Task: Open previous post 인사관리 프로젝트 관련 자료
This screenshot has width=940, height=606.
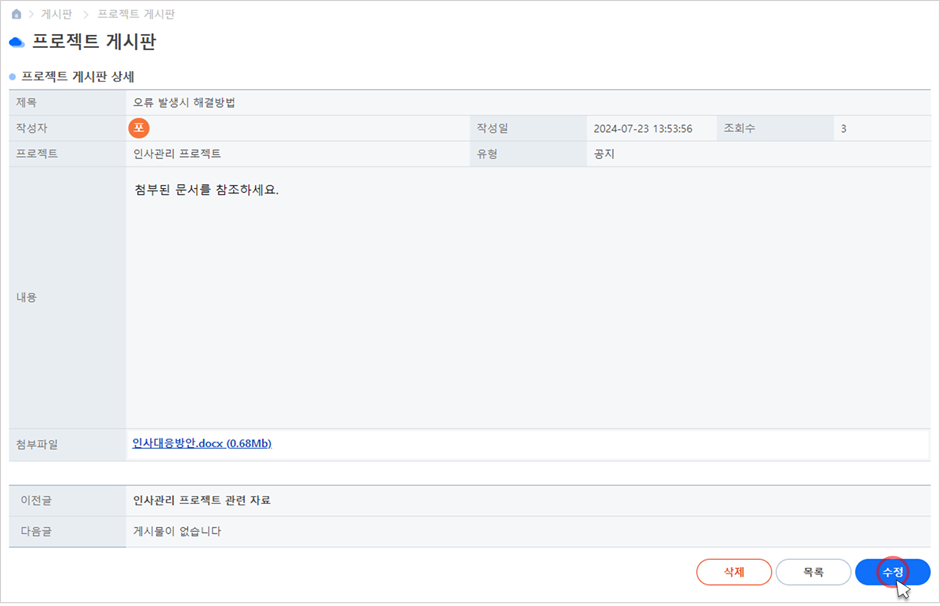Action: point(201,500)
